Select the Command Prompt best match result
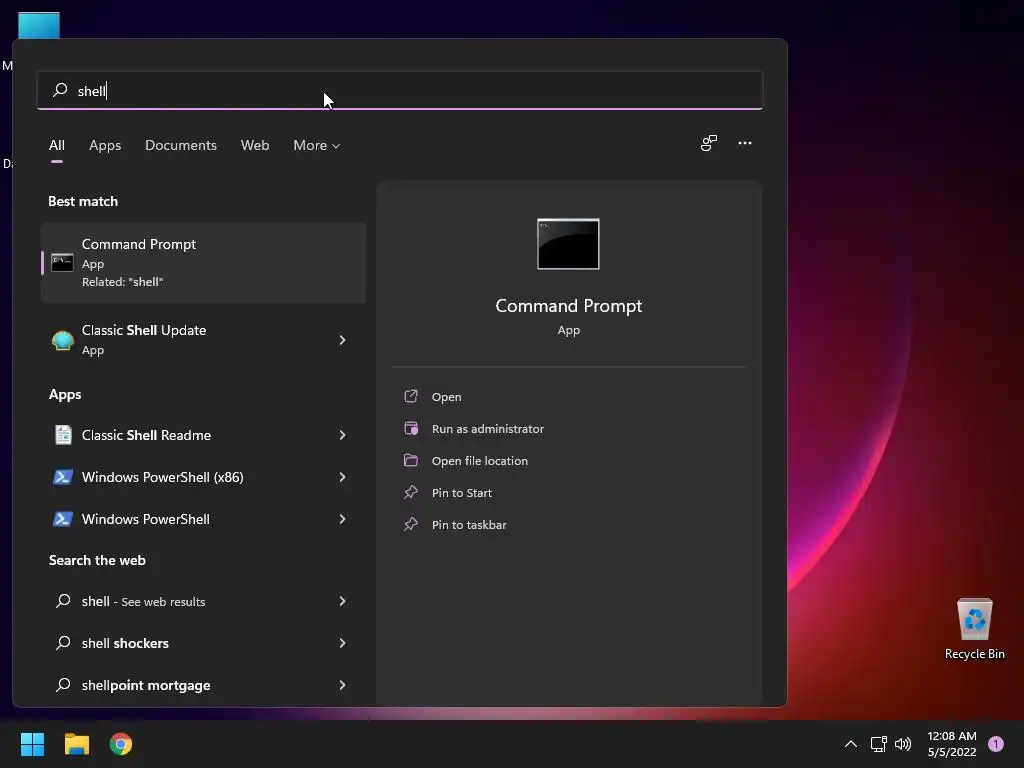Viewport: 1024px width, 768px height. click(x=203, y=263)
